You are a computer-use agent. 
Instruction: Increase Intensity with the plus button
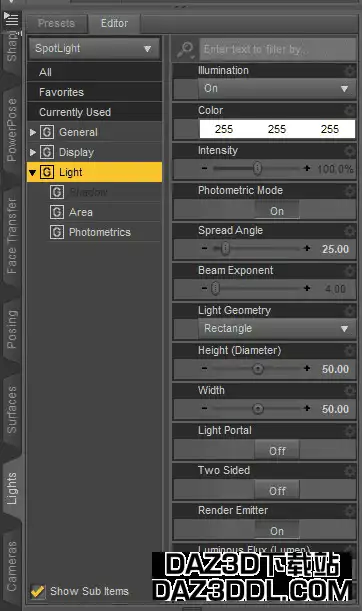tap(307, 168)
